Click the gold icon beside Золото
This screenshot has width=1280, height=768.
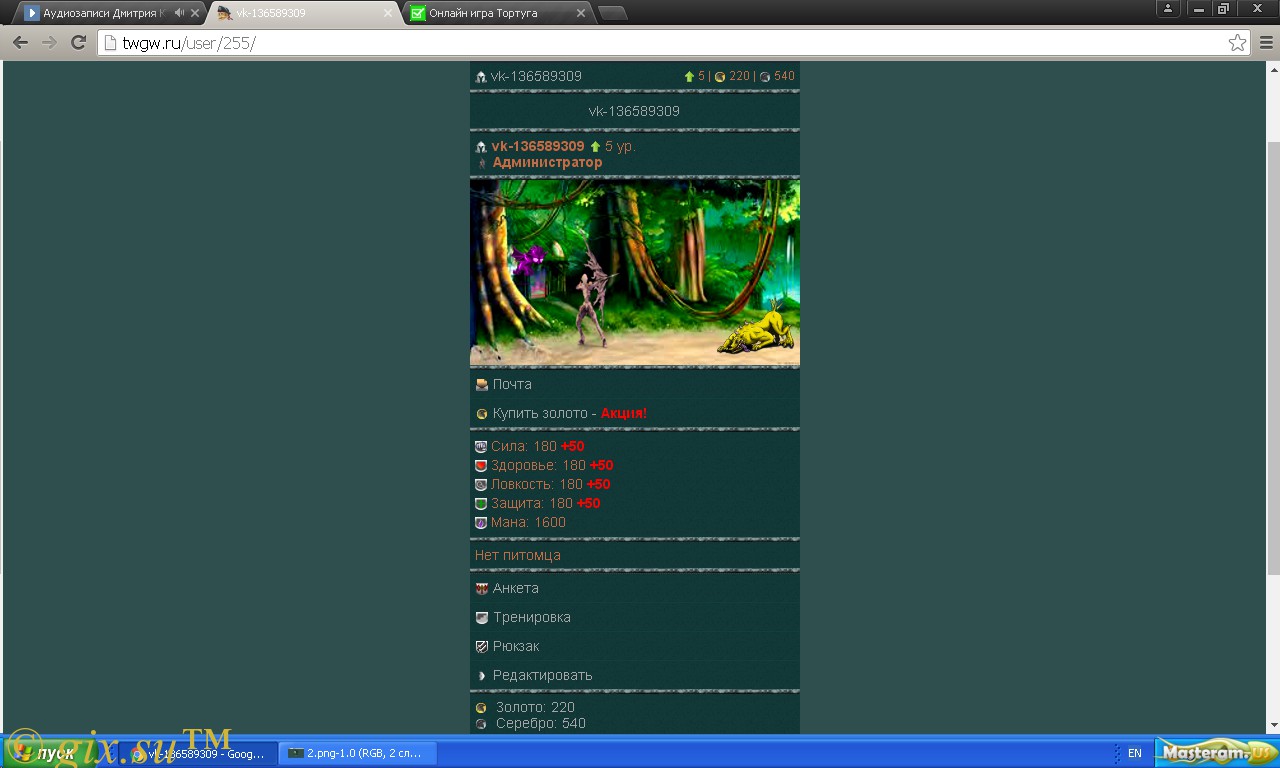pyautogui.click(x=481, y=708)
